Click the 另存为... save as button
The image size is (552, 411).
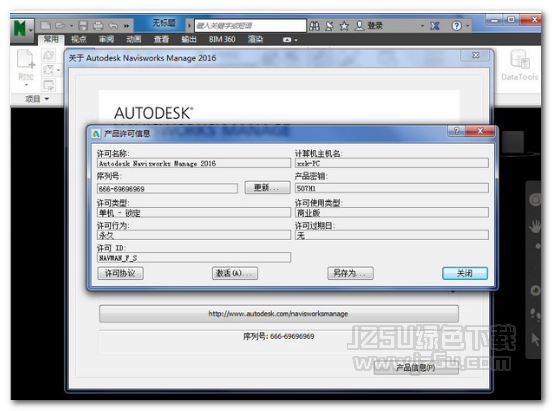point(350,273)
